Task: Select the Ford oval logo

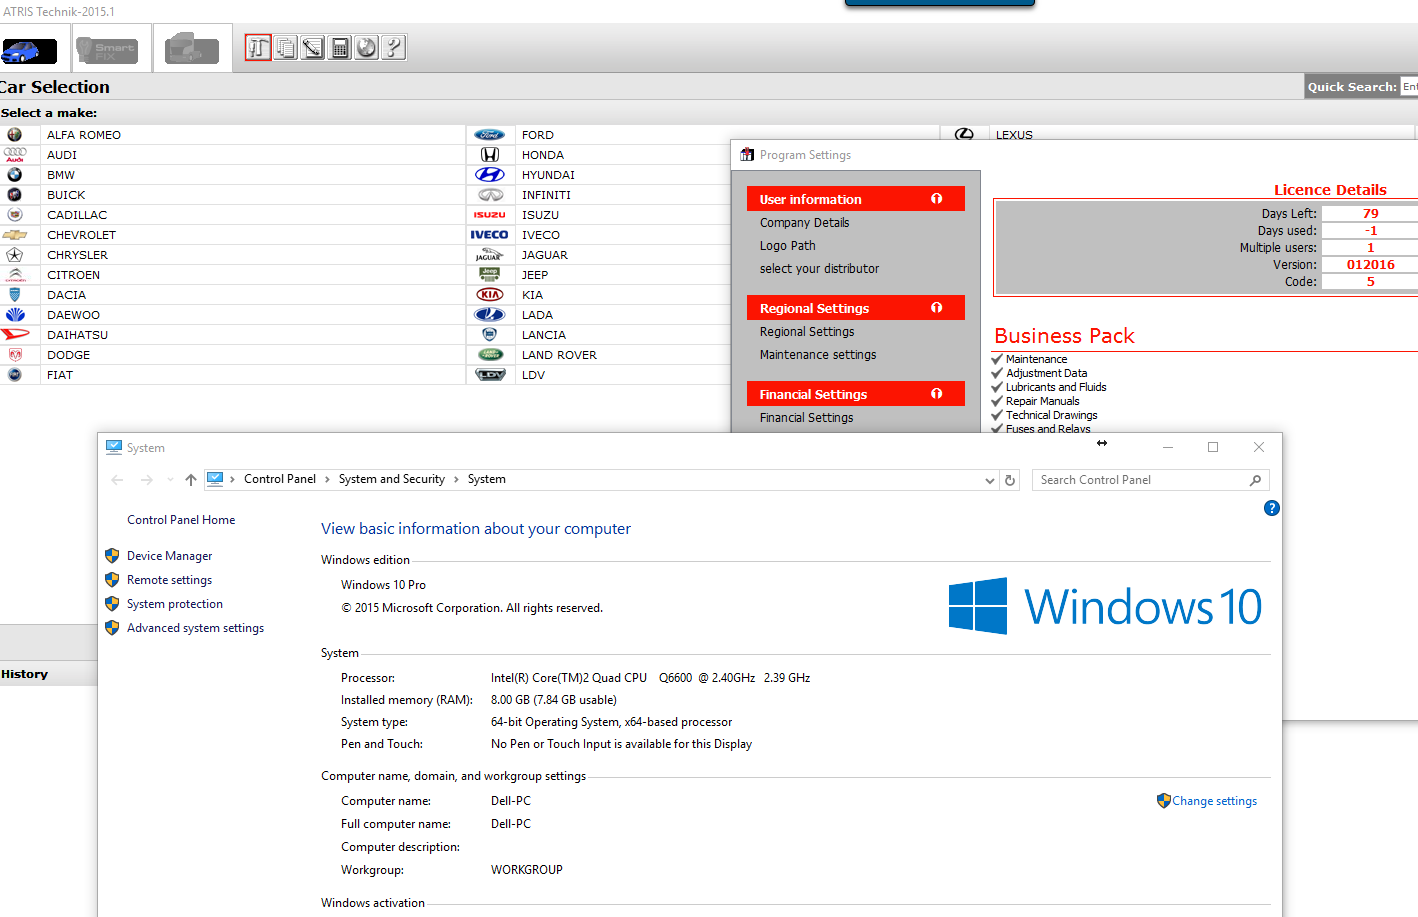Action: (x=490, y=135)
